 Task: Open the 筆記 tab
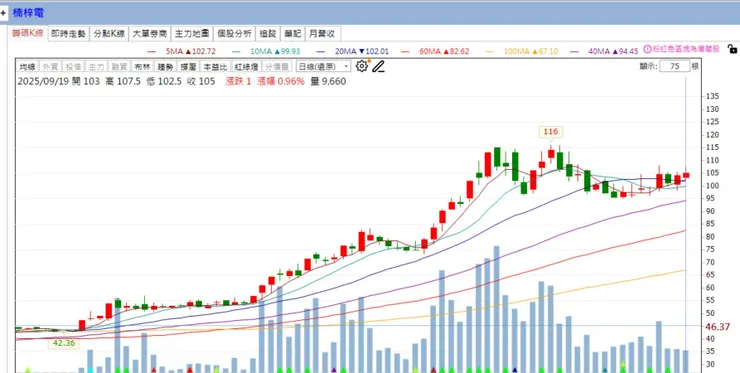pyautogui.click(x=293, y=34)
